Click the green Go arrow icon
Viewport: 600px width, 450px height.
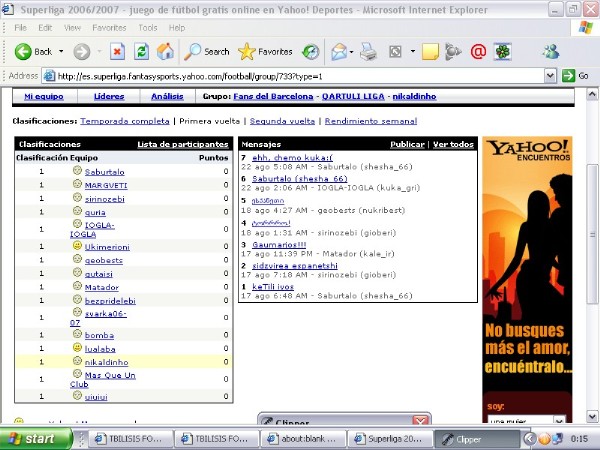click(x=568, y=75)
